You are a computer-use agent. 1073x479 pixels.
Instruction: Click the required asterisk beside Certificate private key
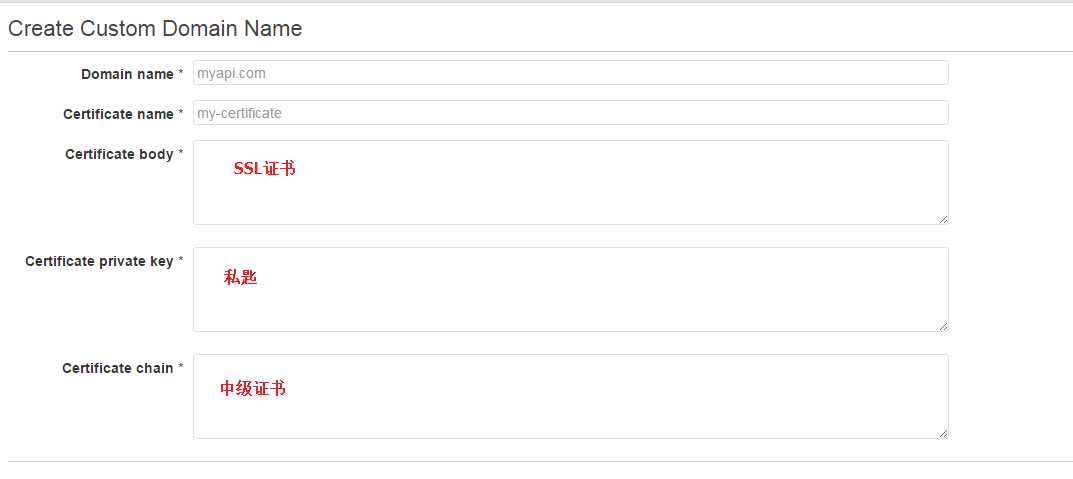[x=181, y=259]
